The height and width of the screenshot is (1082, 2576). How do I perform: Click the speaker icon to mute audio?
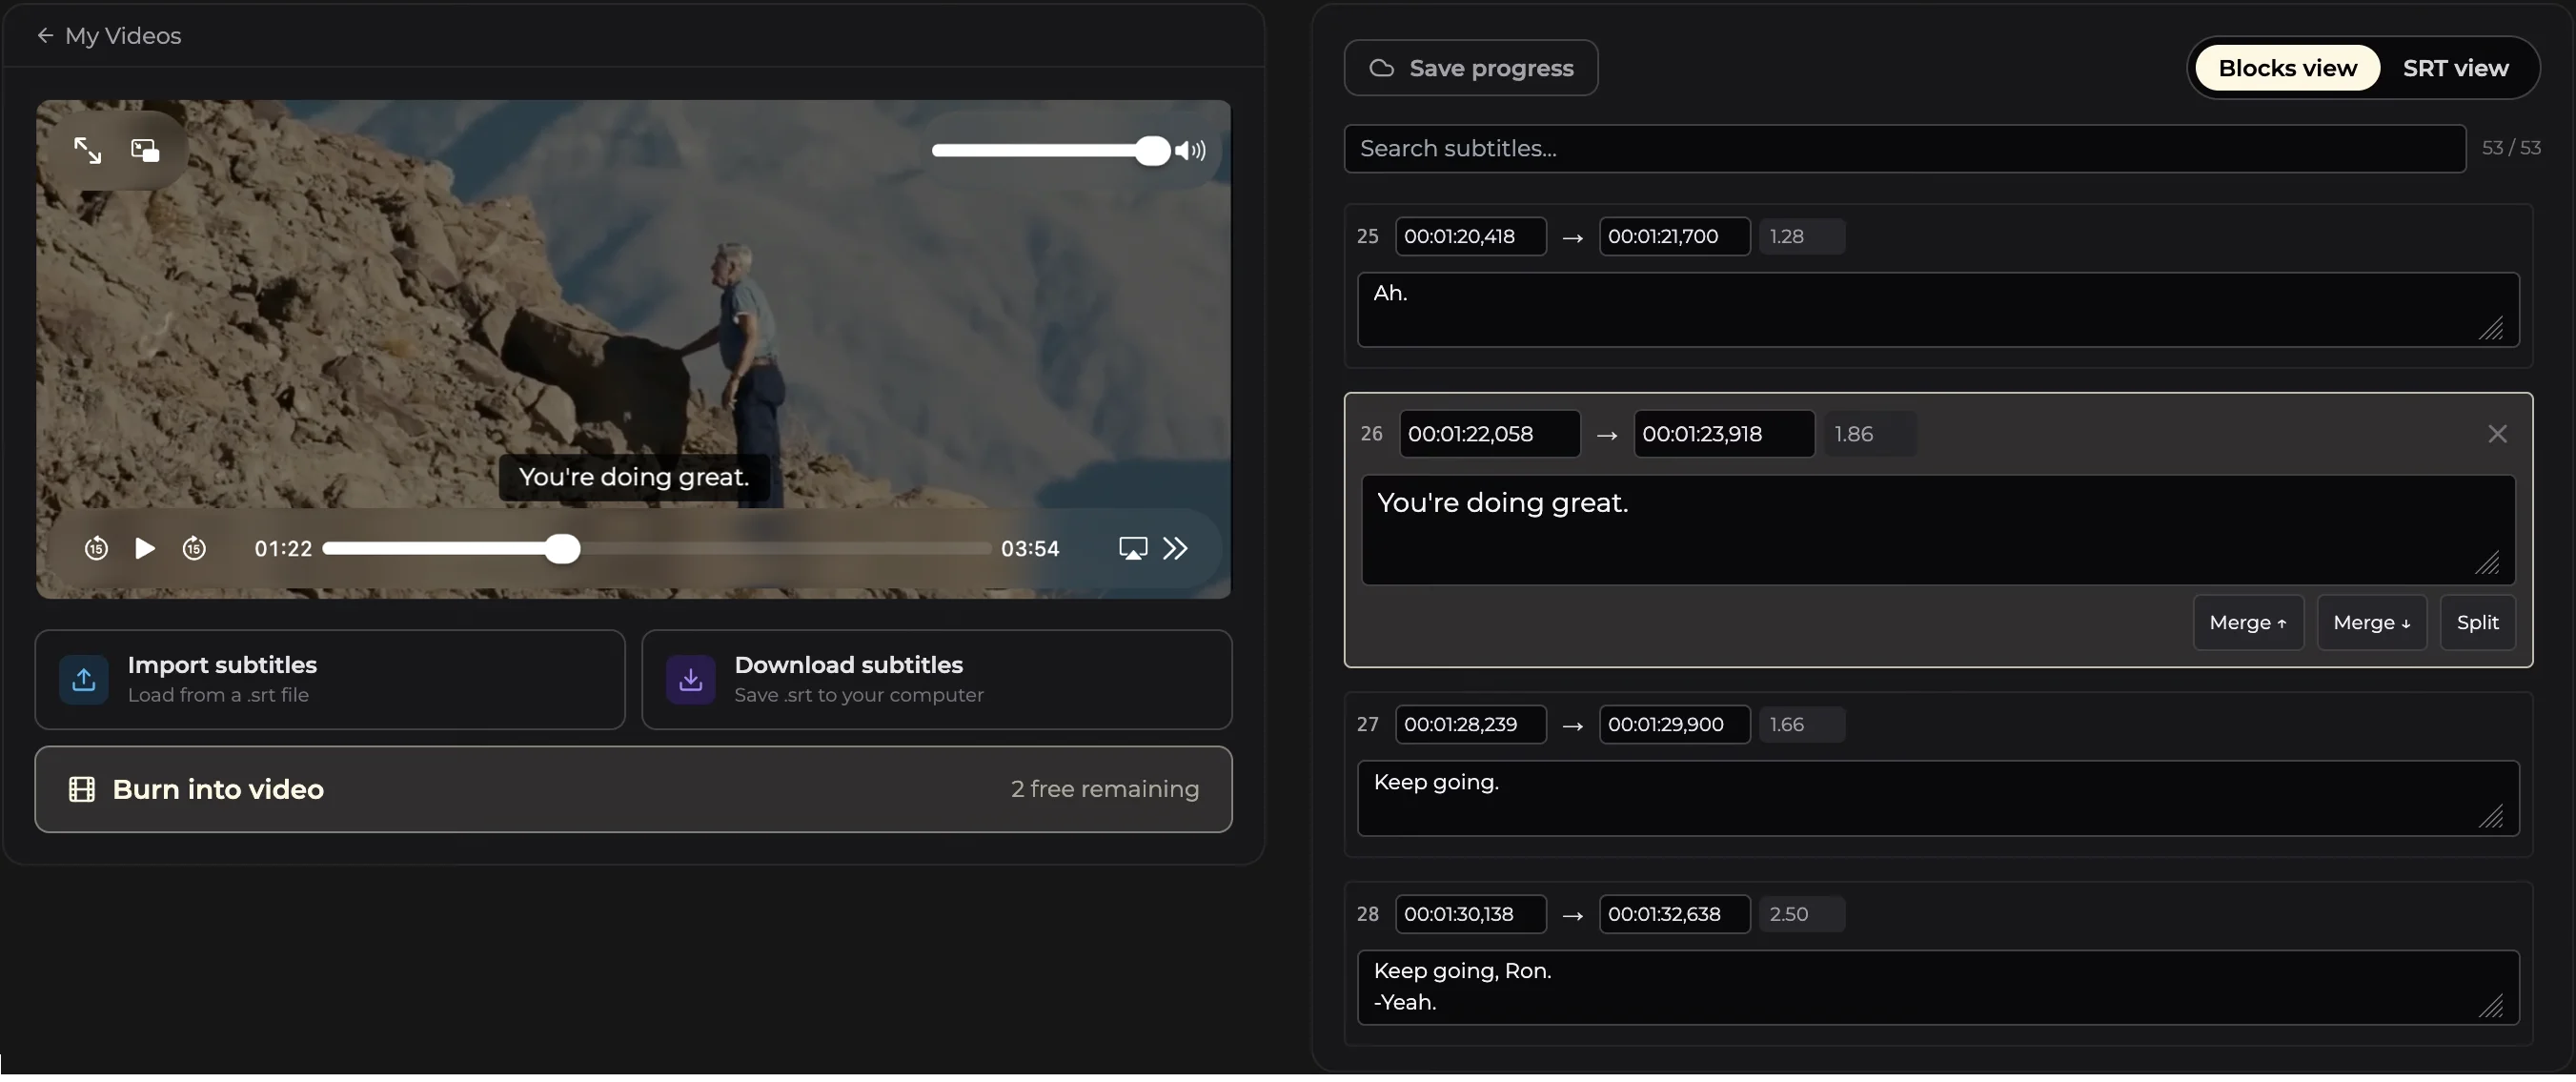tap(1192, 150)
